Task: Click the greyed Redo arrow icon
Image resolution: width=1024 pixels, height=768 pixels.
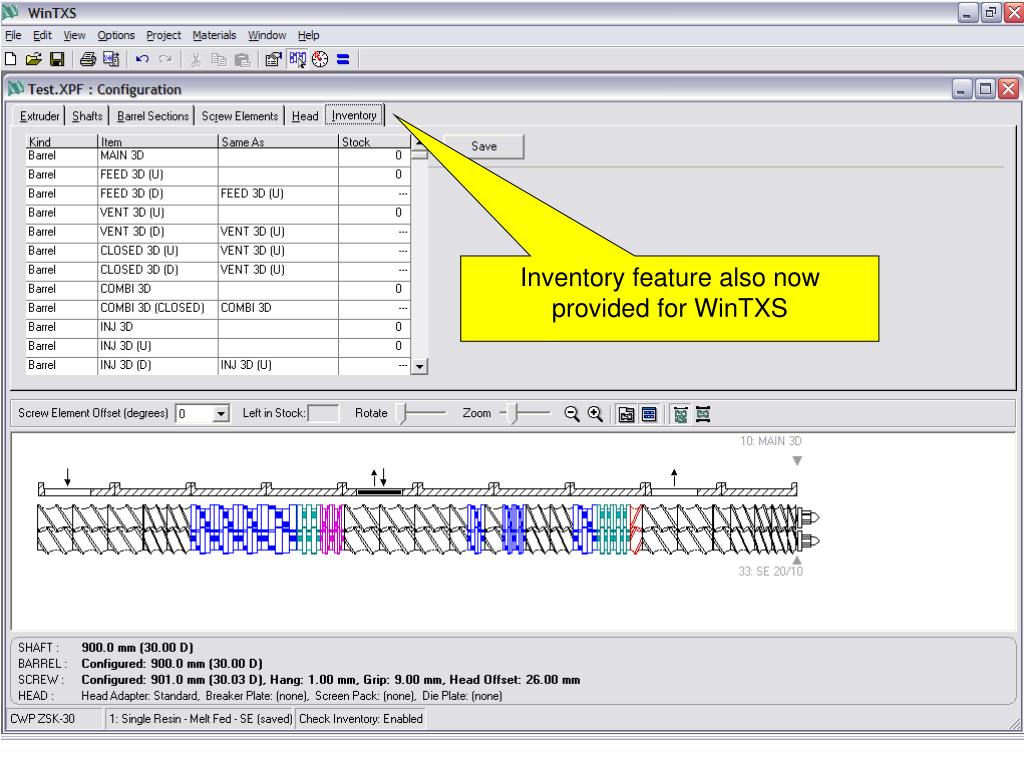Action: click(166, 59)
